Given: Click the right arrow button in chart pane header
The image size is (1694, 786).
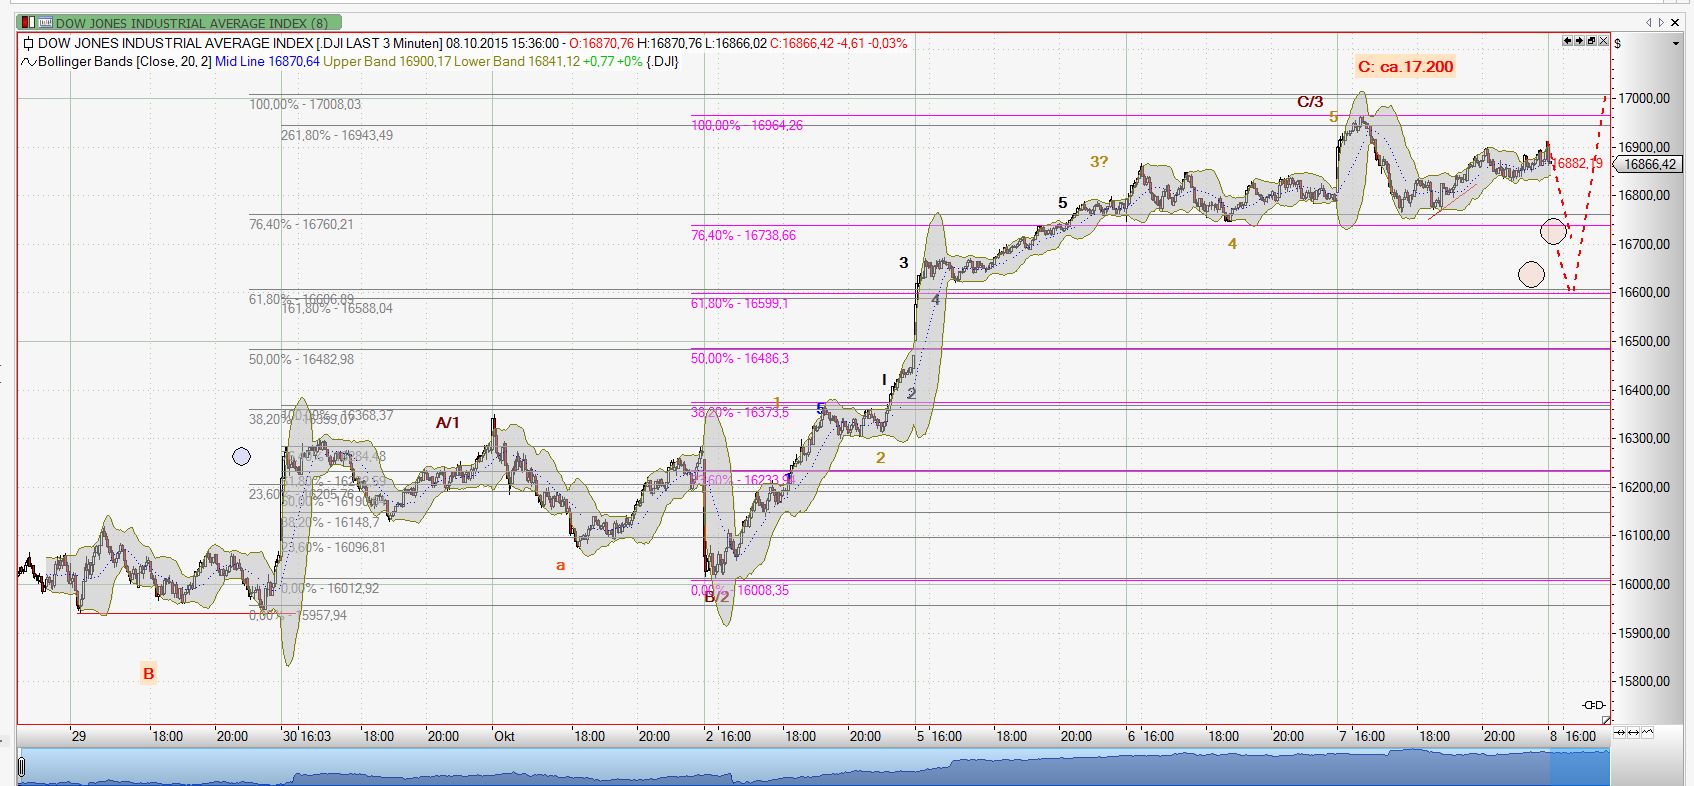Looking at the screenshot, I should coord(1579,41).
